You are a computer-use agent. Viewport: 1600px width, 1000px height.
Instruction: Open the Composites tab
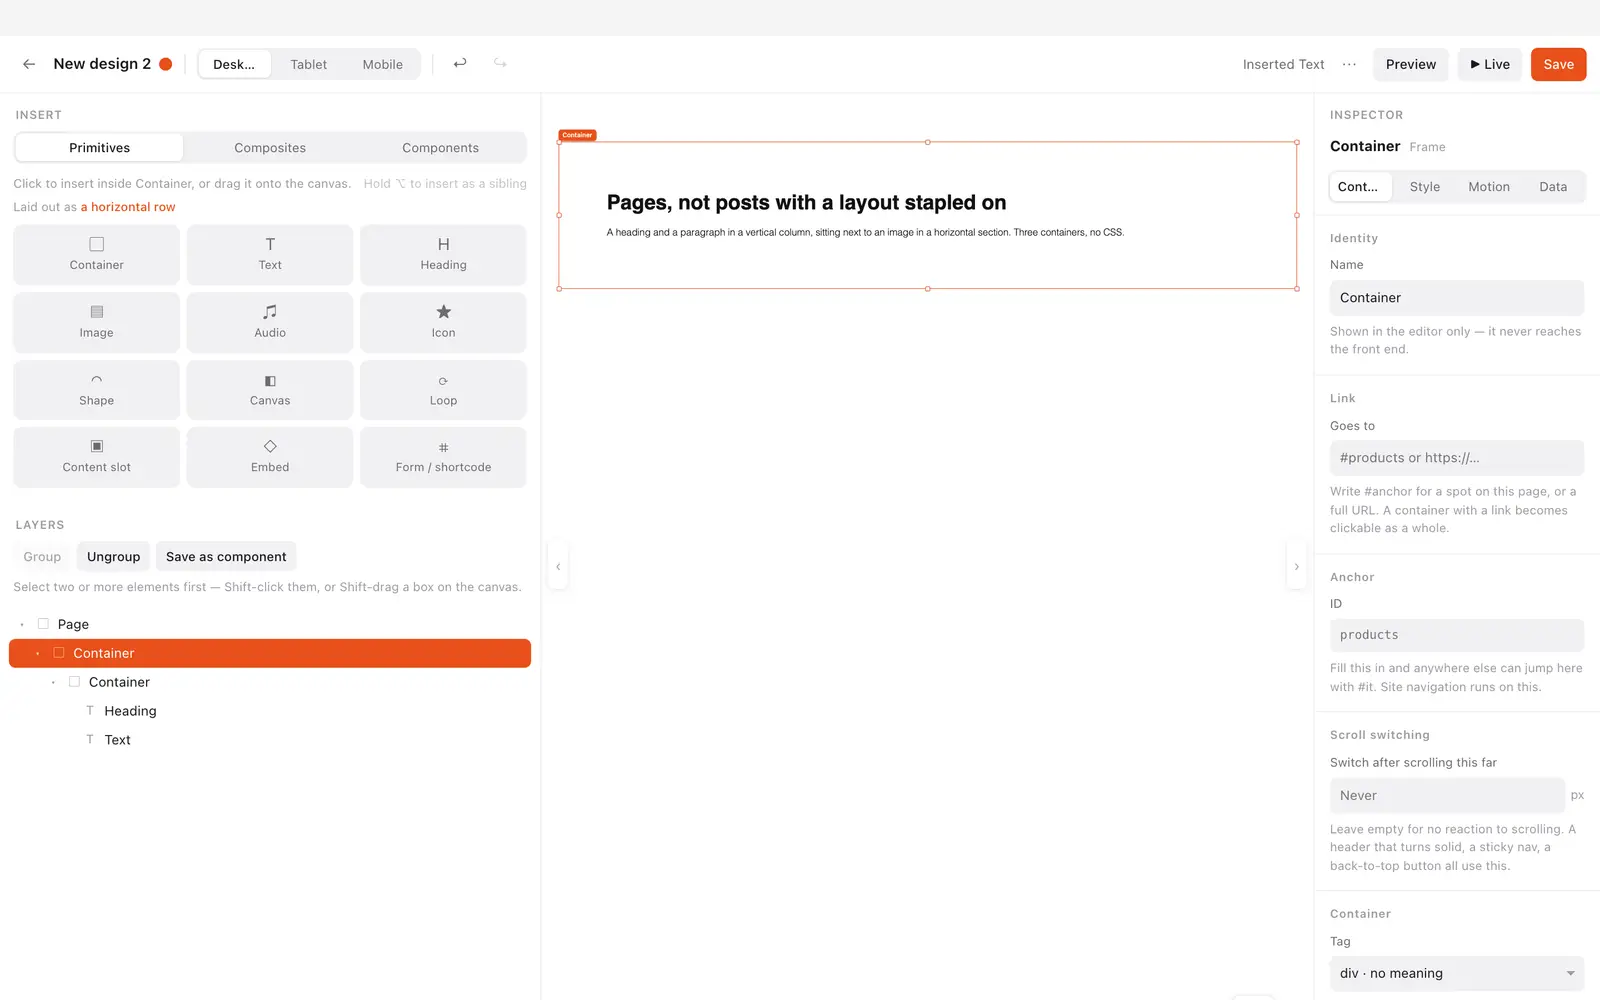pos(270,147)
